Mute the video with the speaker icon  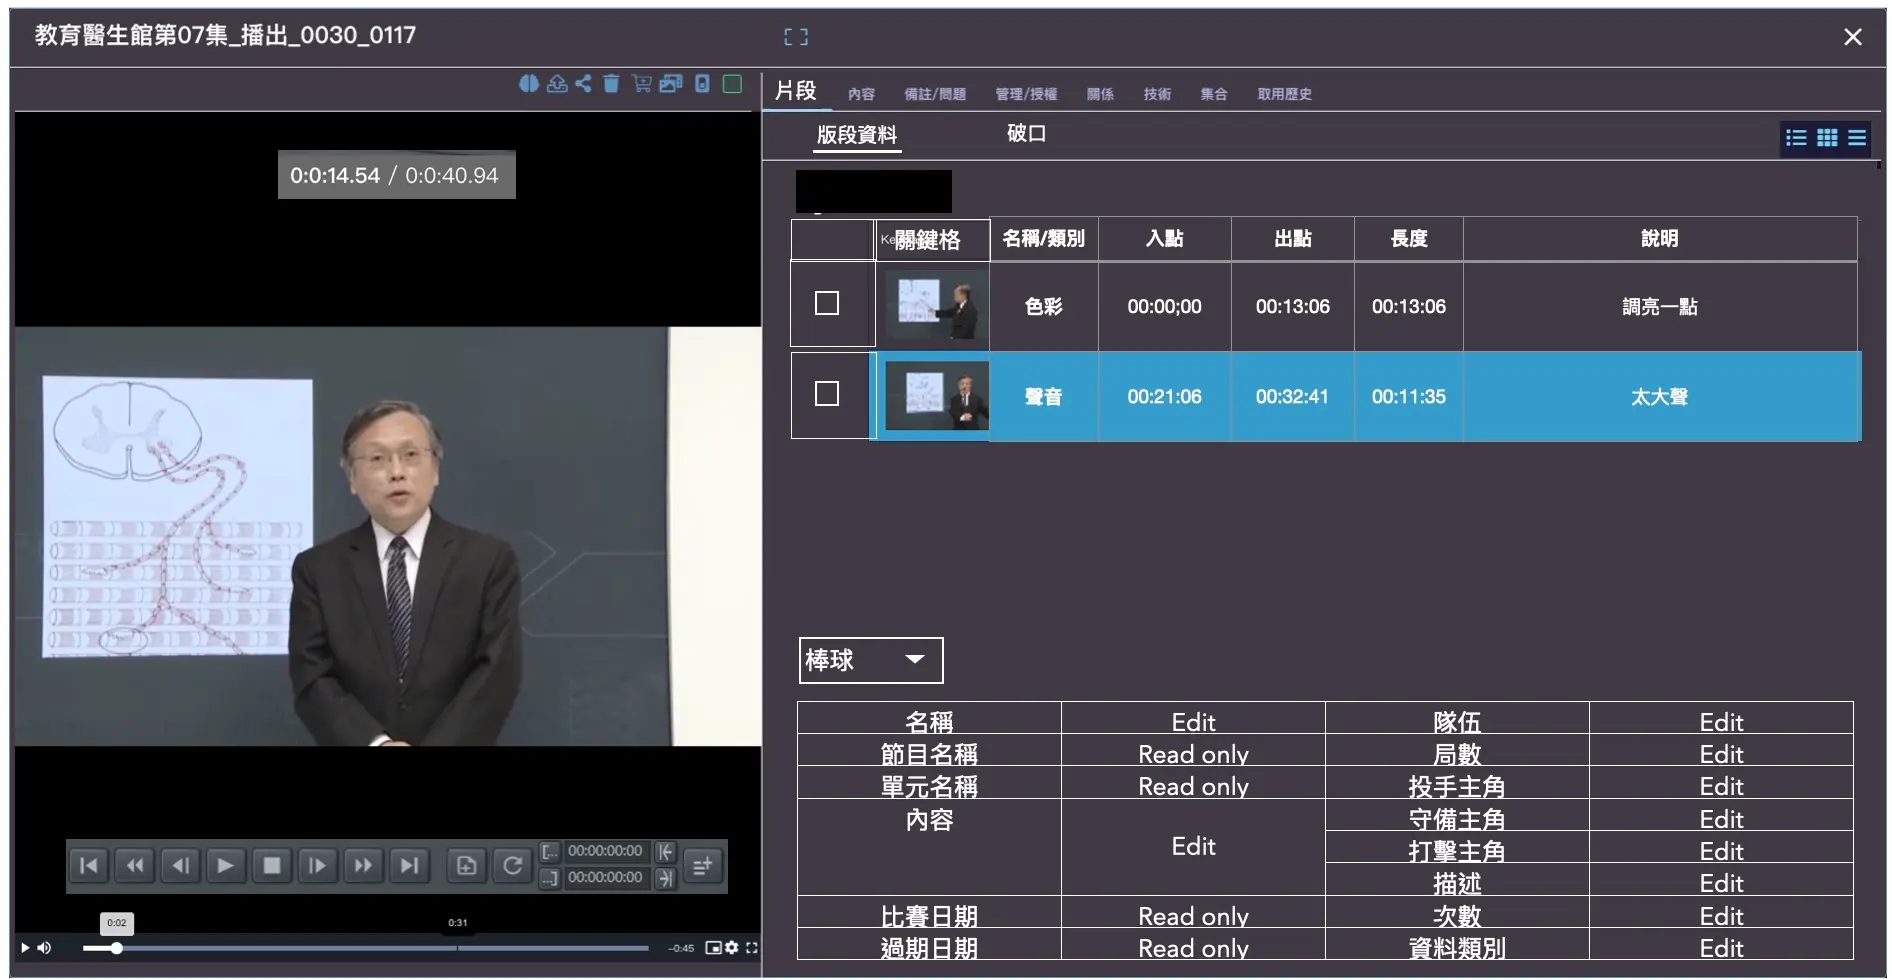click(45, 948)
